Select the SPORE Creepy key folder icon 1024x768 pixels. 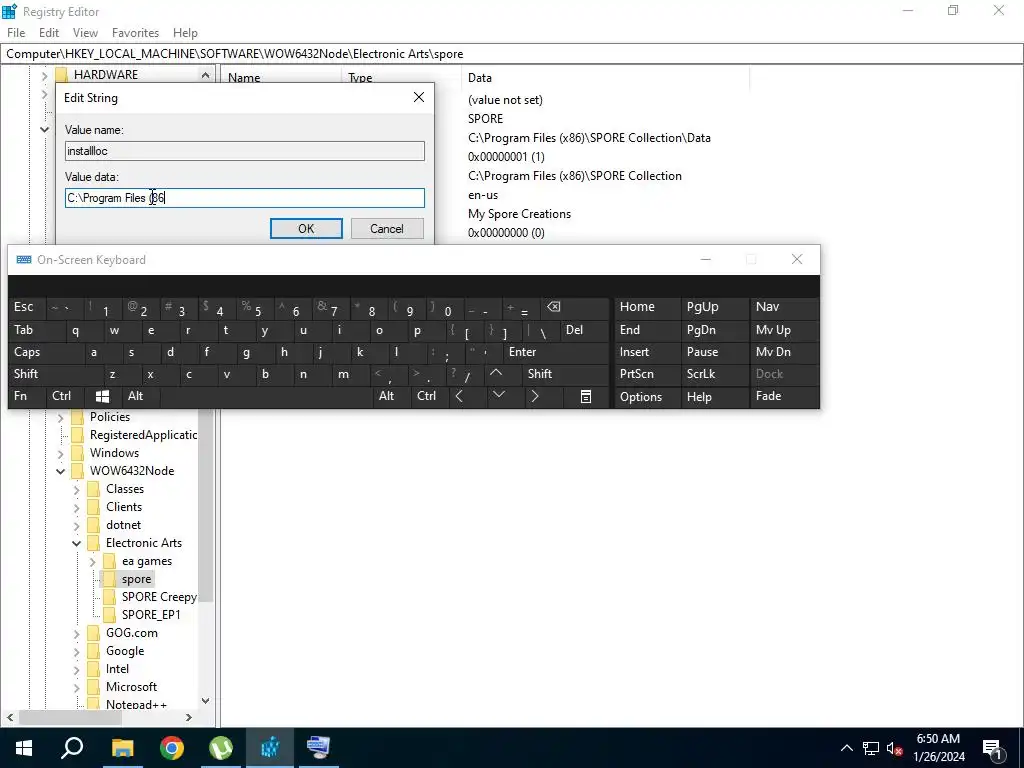coord(110,597)
